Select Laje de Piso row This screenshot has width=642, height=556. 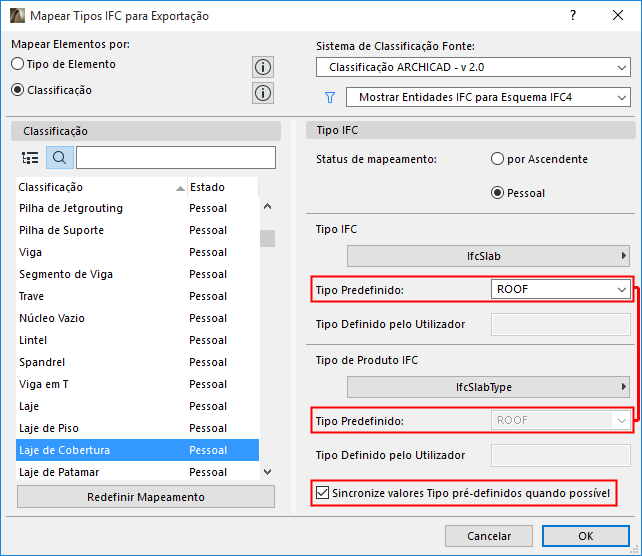point(137,428)
